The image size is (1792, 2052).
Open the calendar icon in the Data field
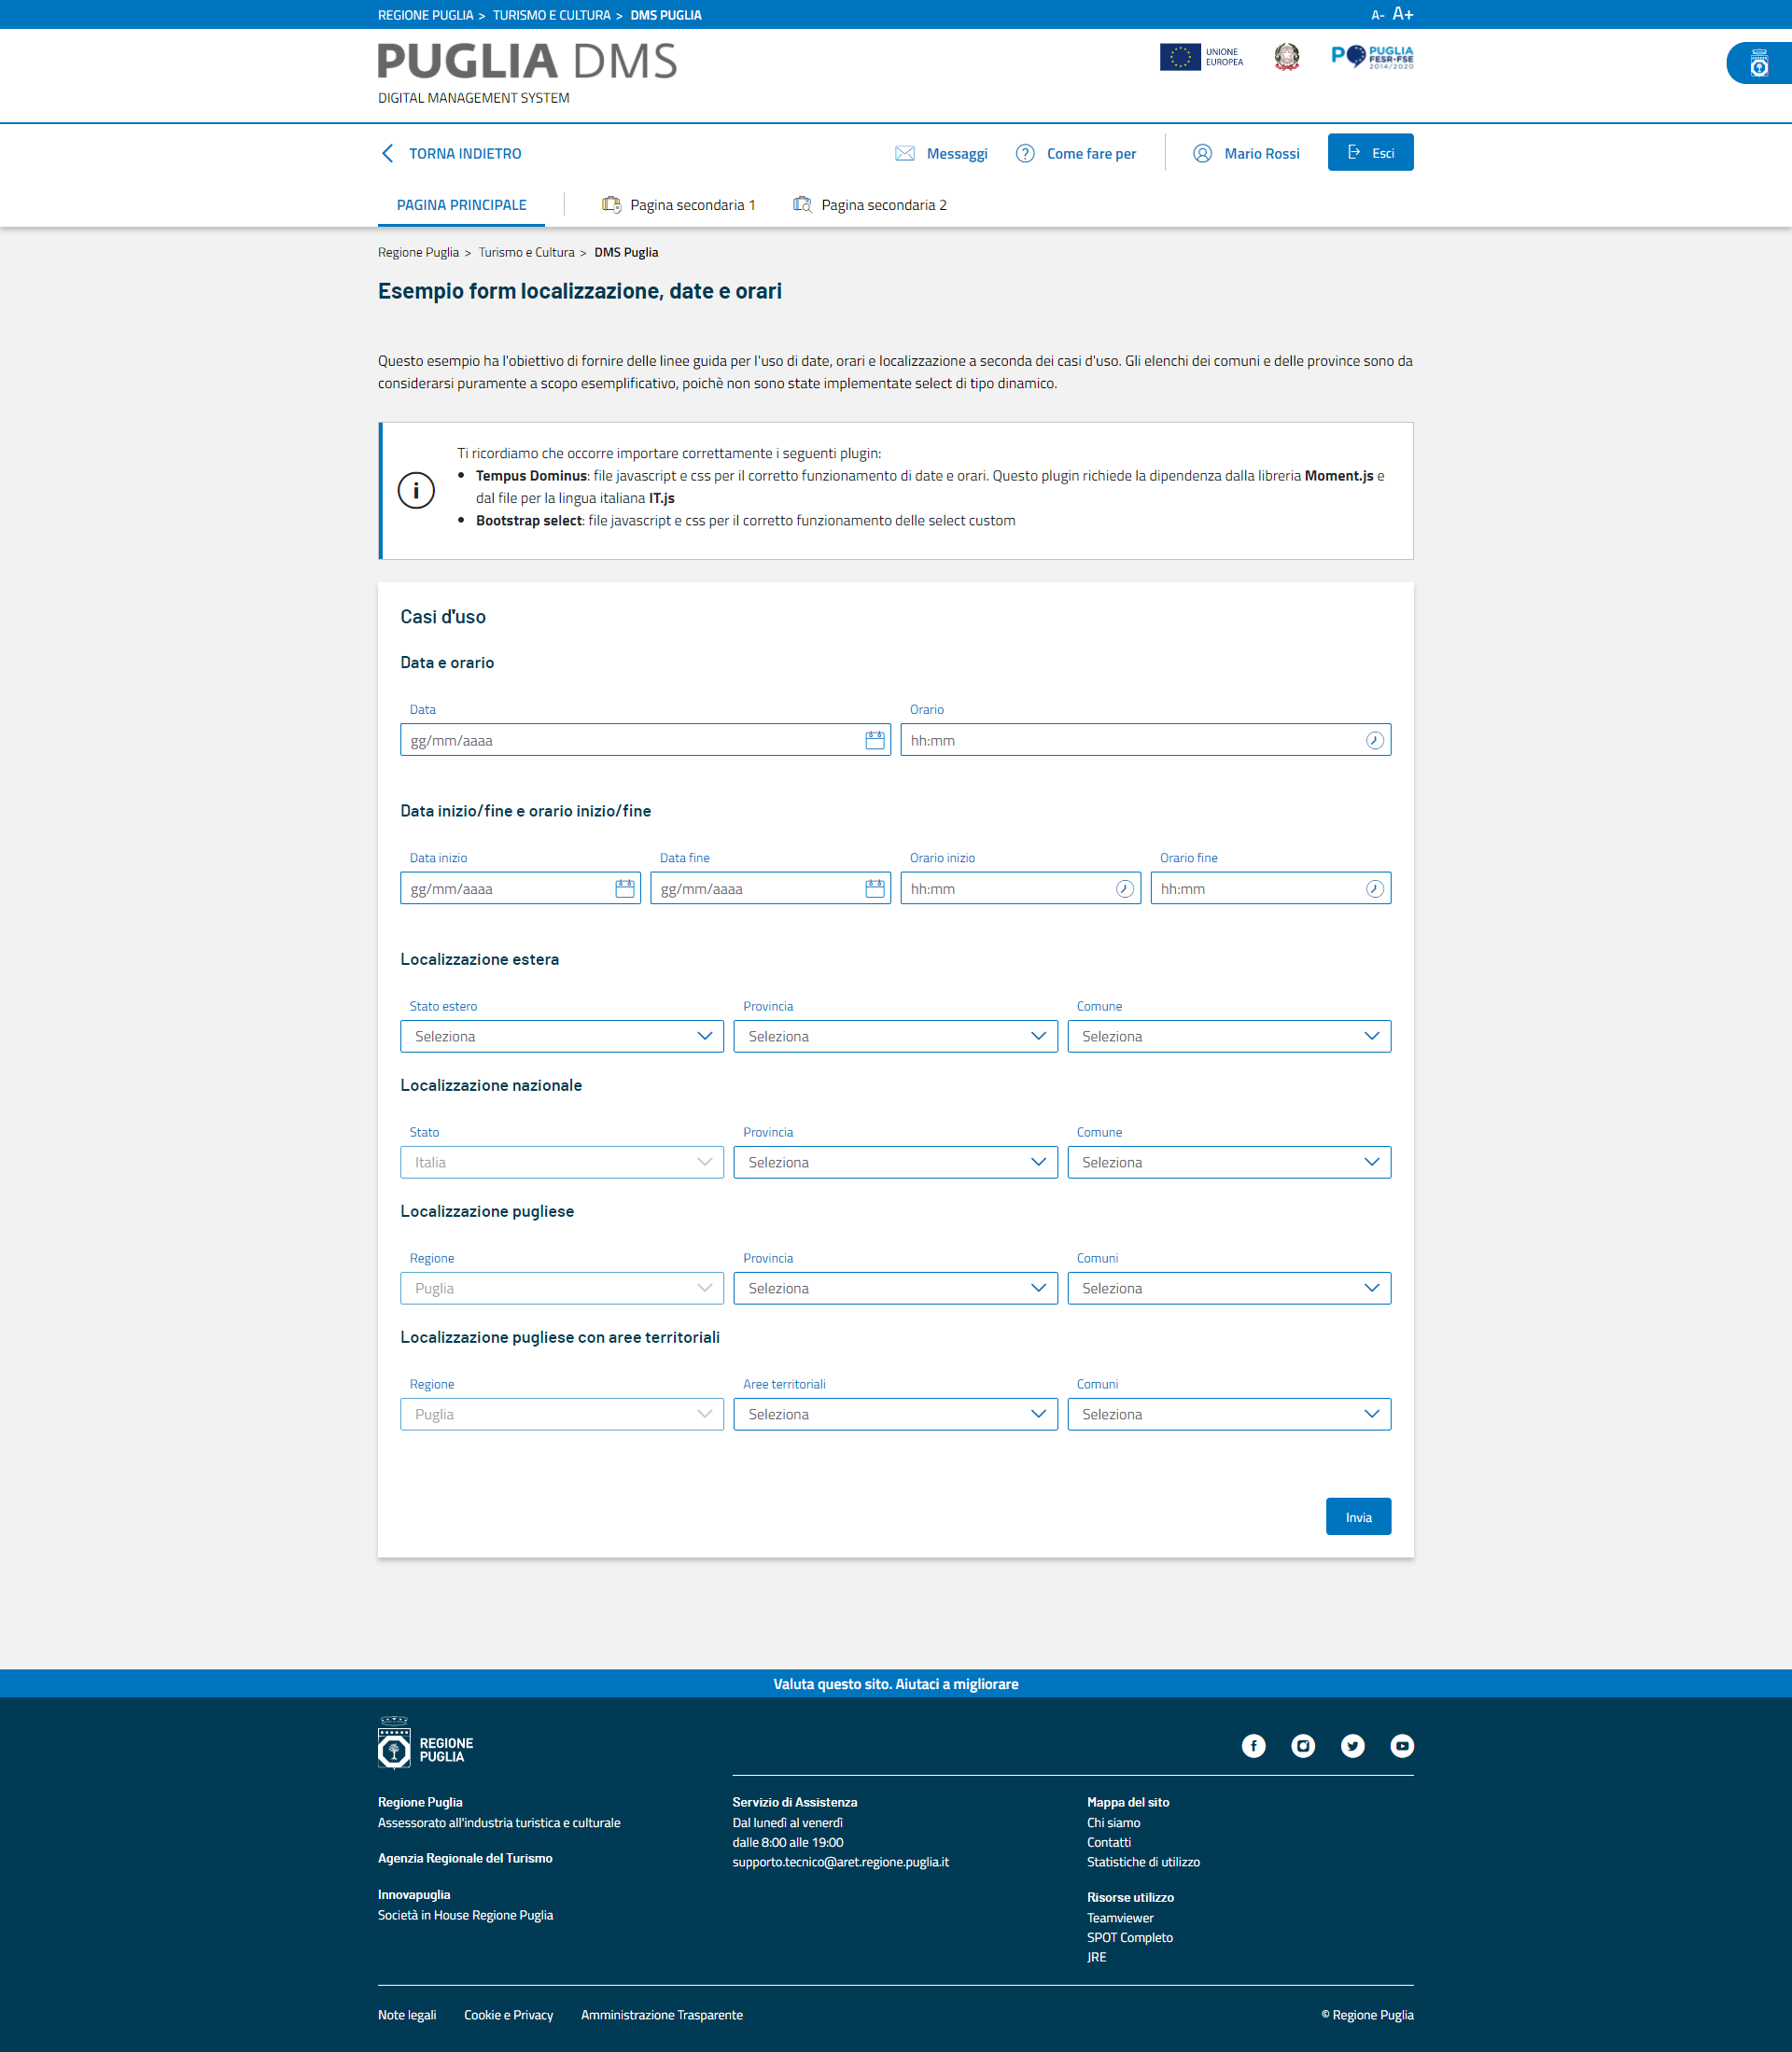coord(874,740)
